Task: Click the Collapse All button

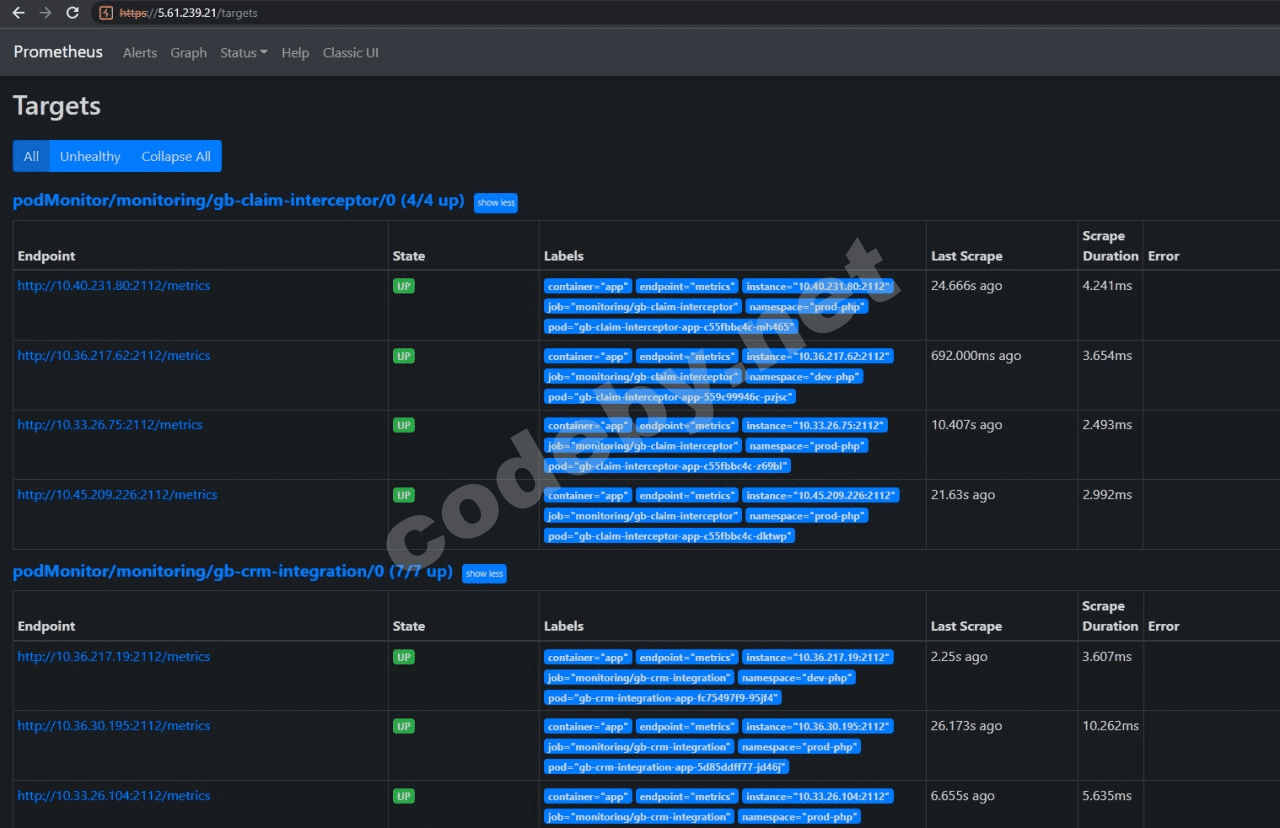Action: tap(176, 156)
